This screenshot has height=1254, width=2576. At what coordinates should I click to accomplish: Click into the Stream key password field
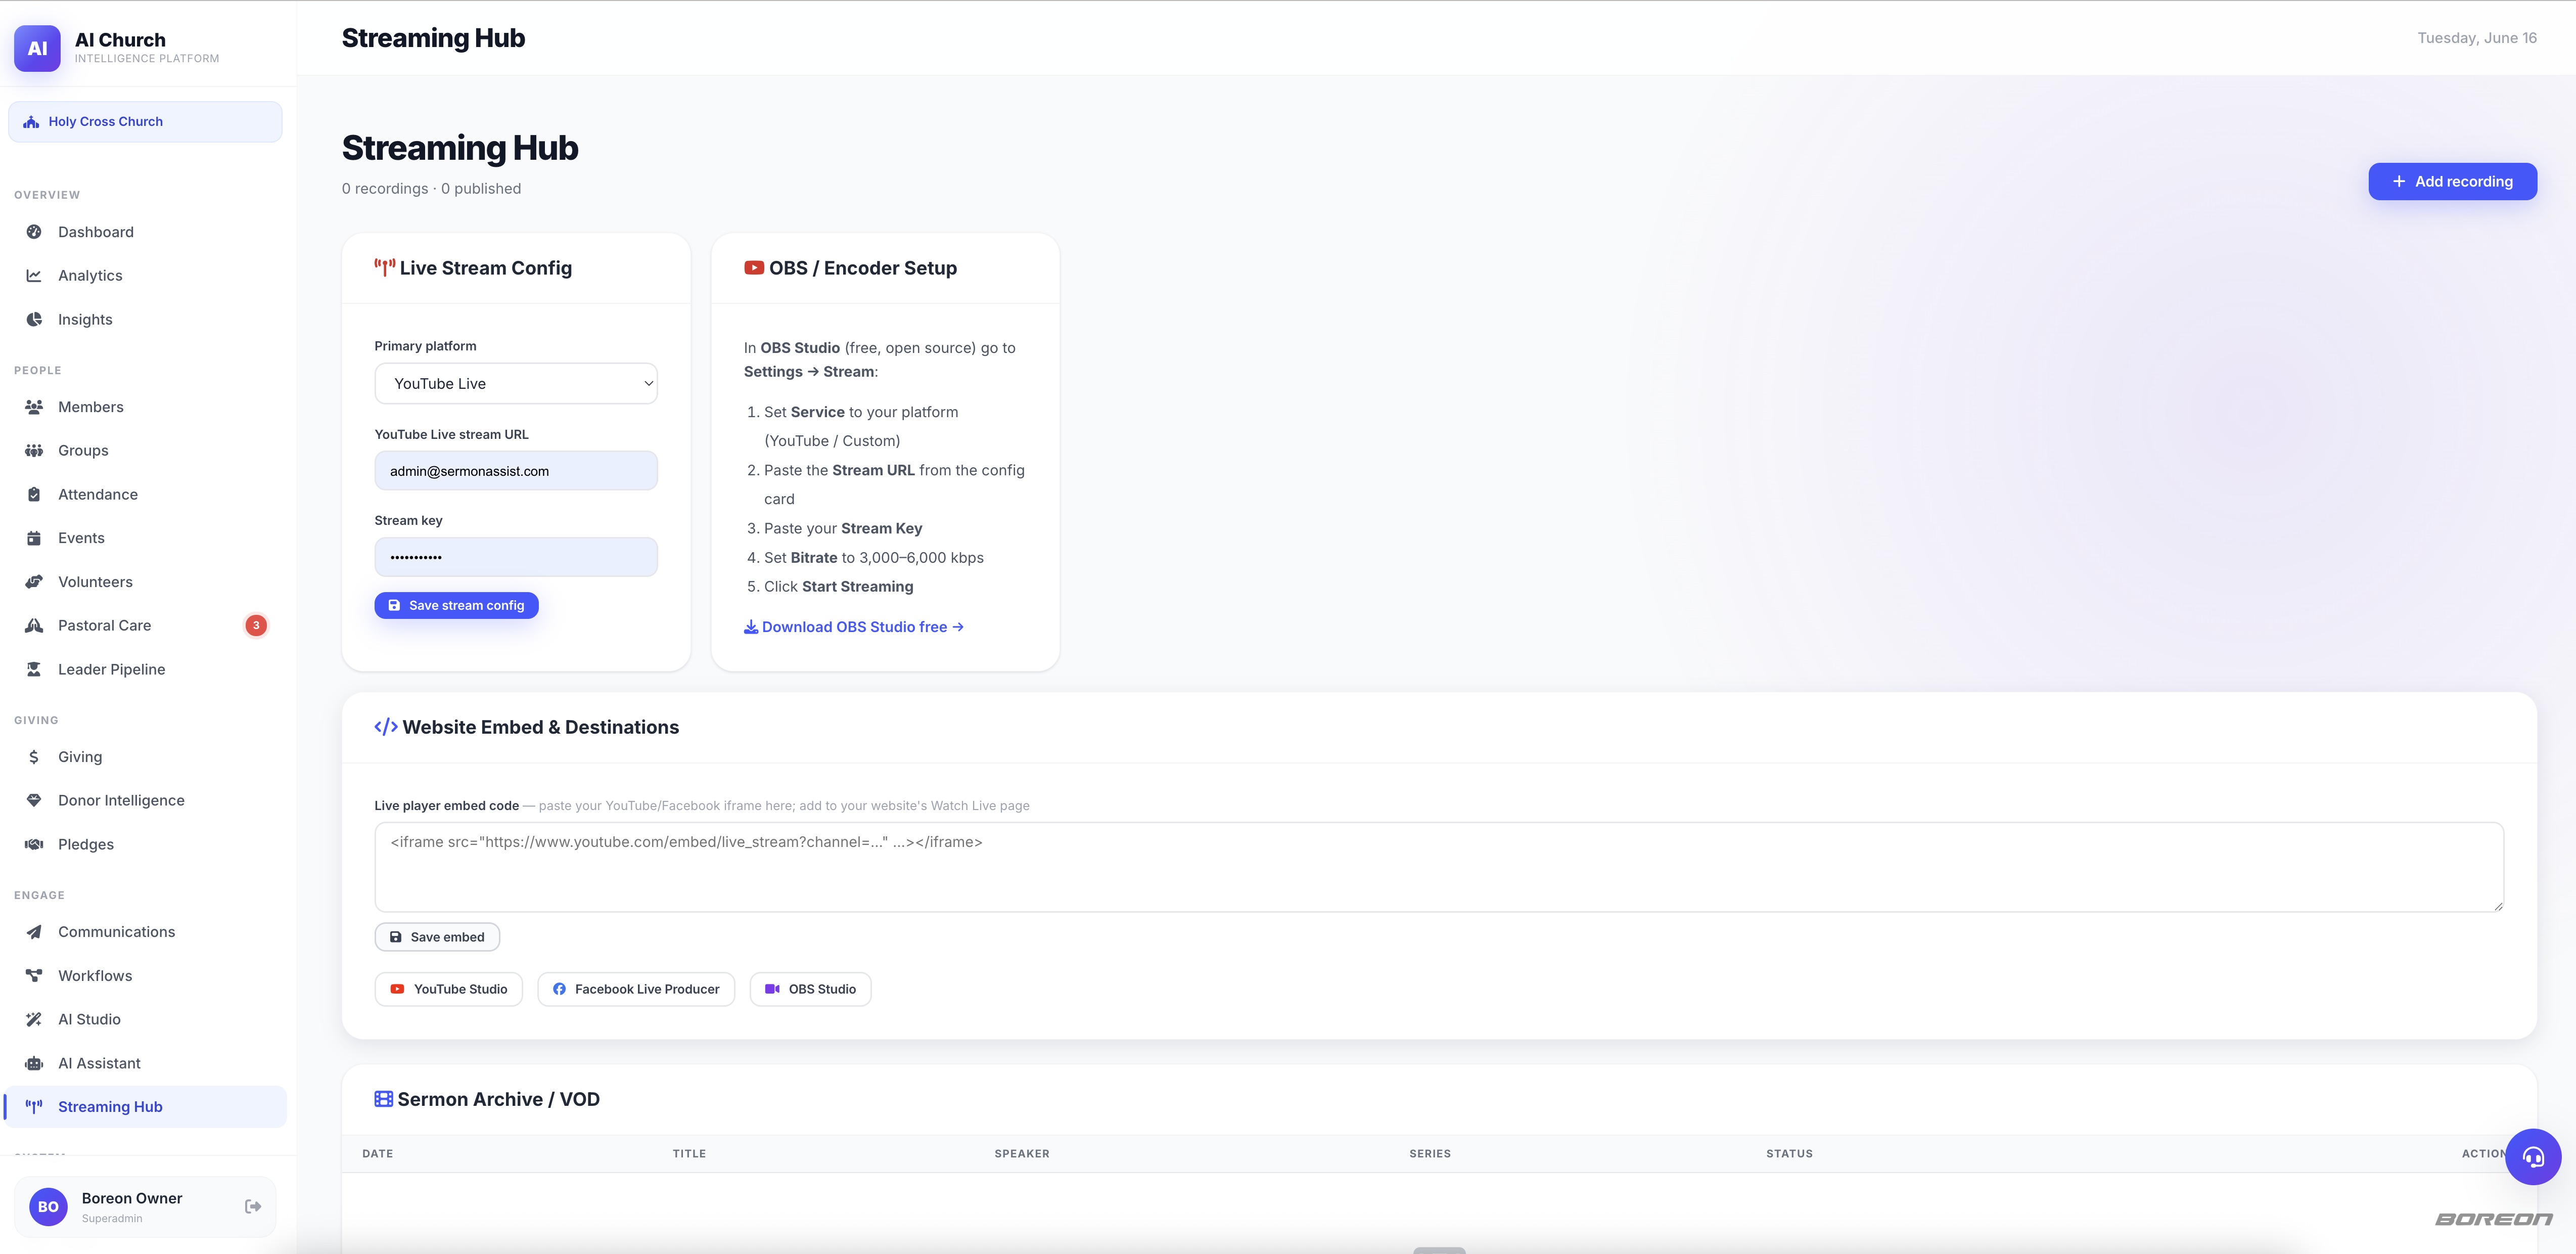pyautogui.click(x=516, y=557)
